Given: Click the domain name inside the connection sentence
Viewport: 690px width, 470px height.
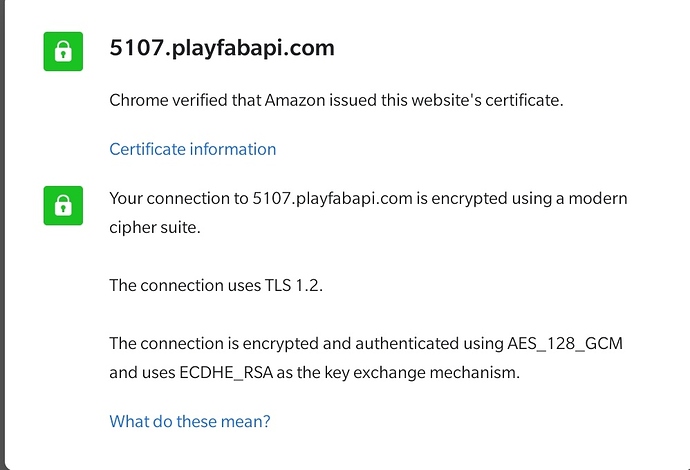Looking at the screenshot, I should tap(332, 198).
